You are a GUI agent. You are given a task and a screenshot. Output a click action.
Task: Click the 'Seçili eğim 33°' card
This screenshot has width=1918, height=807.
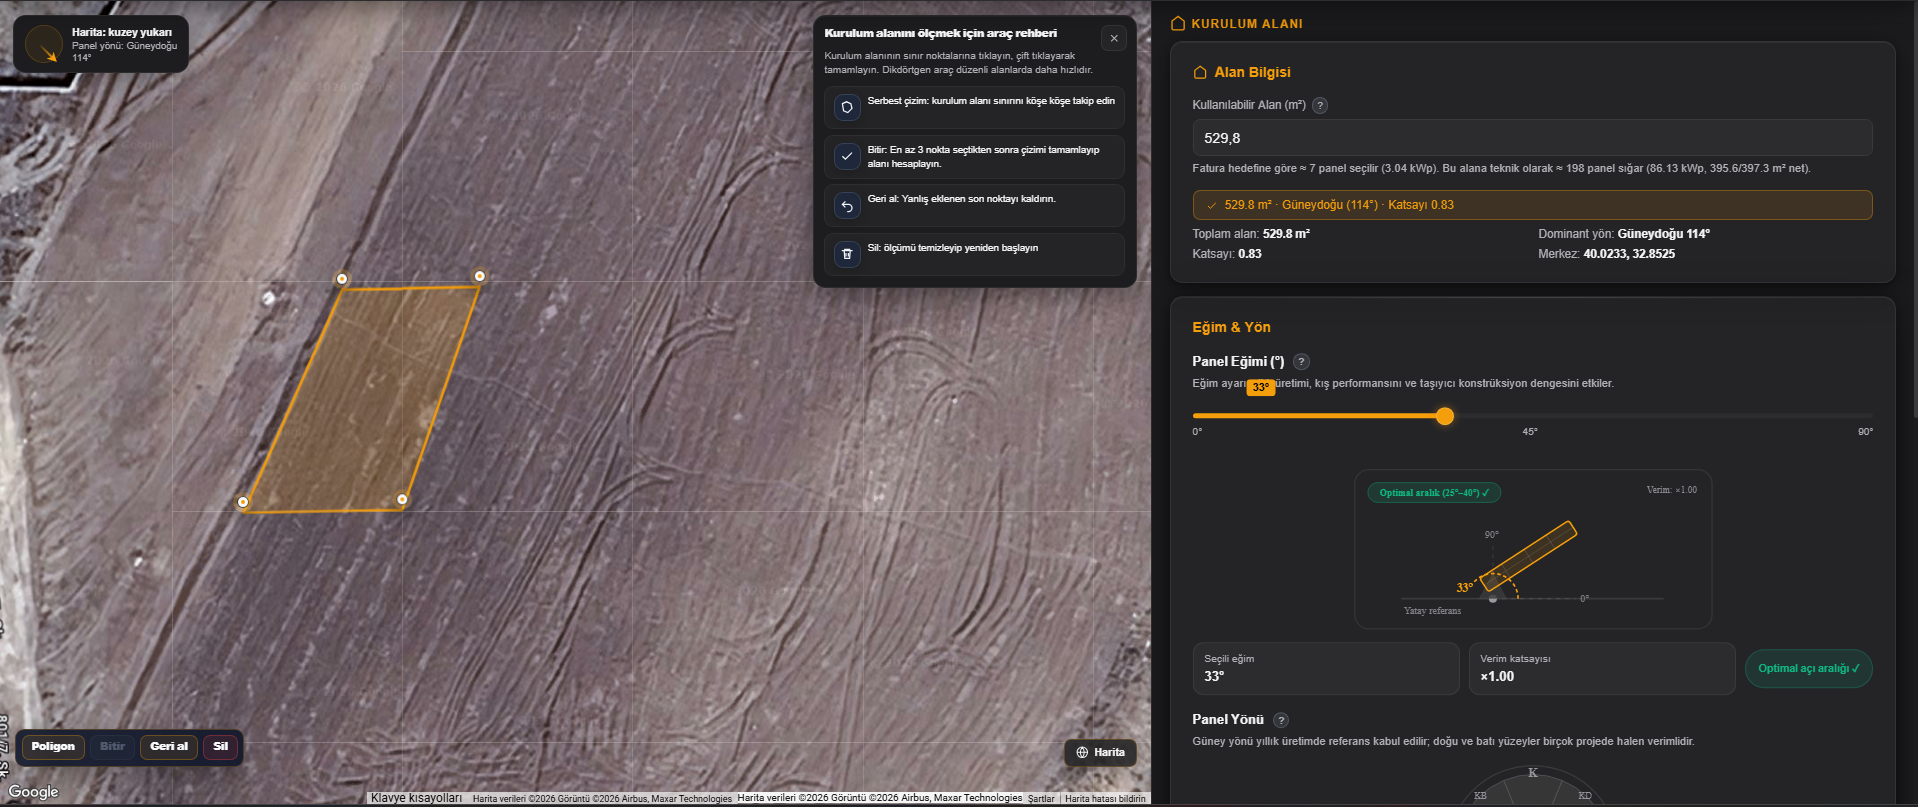1326,669
